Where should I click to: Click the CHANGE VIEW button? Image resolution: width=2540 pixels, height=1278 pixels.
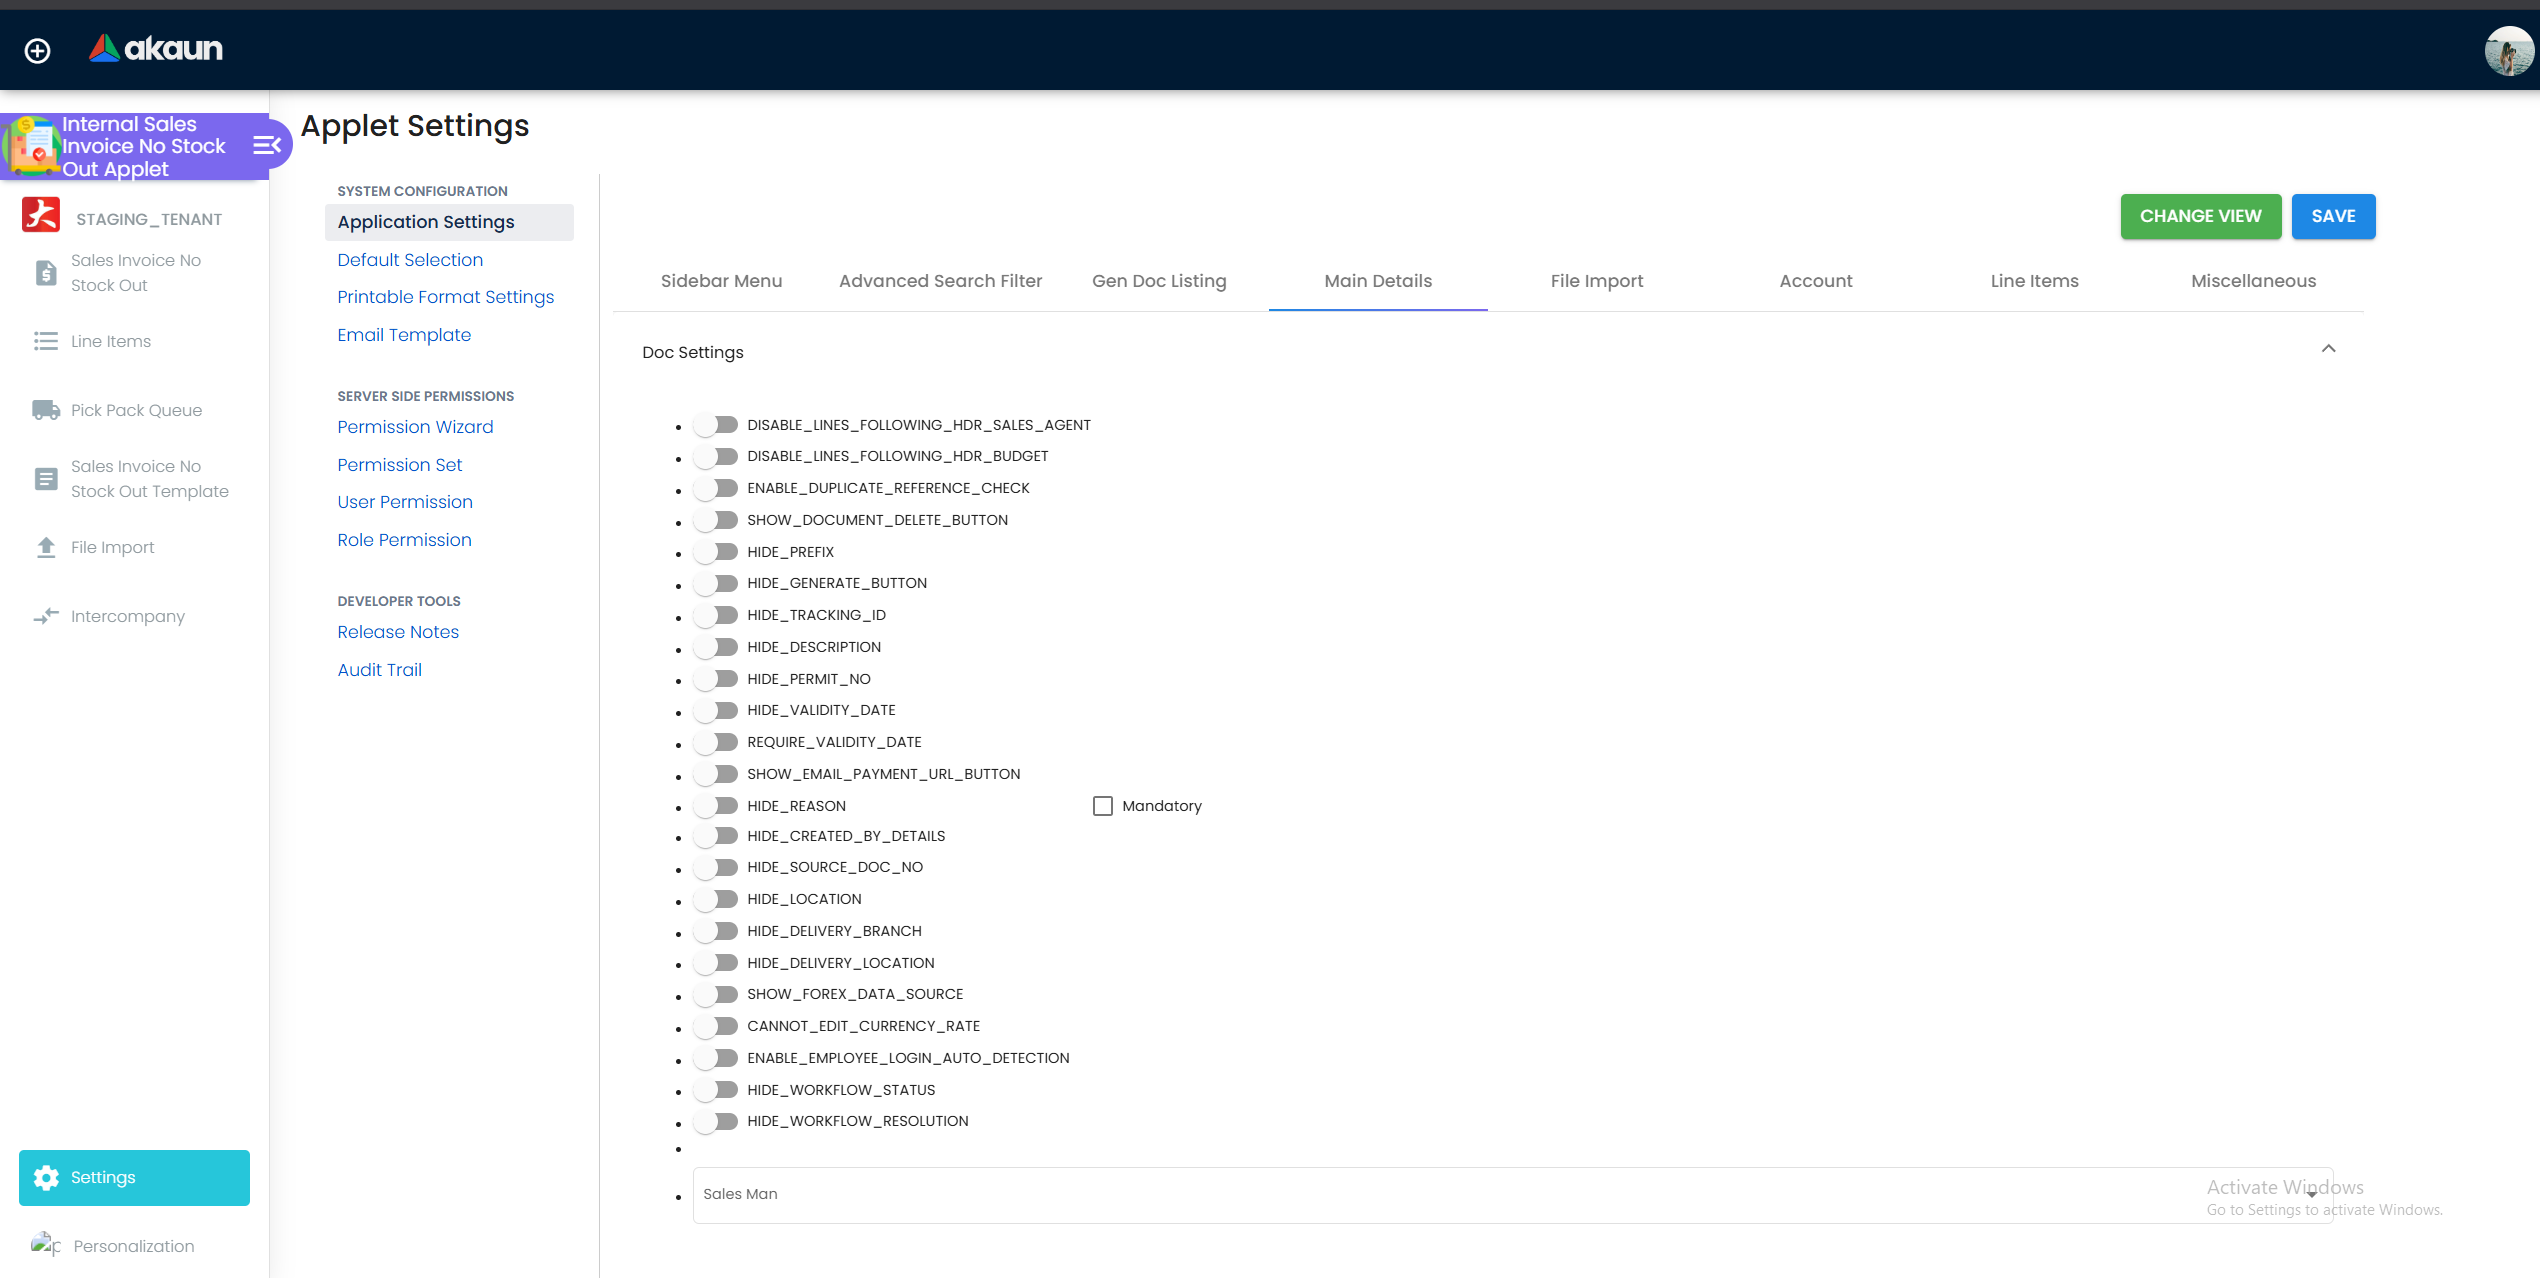click(2200, 217)
